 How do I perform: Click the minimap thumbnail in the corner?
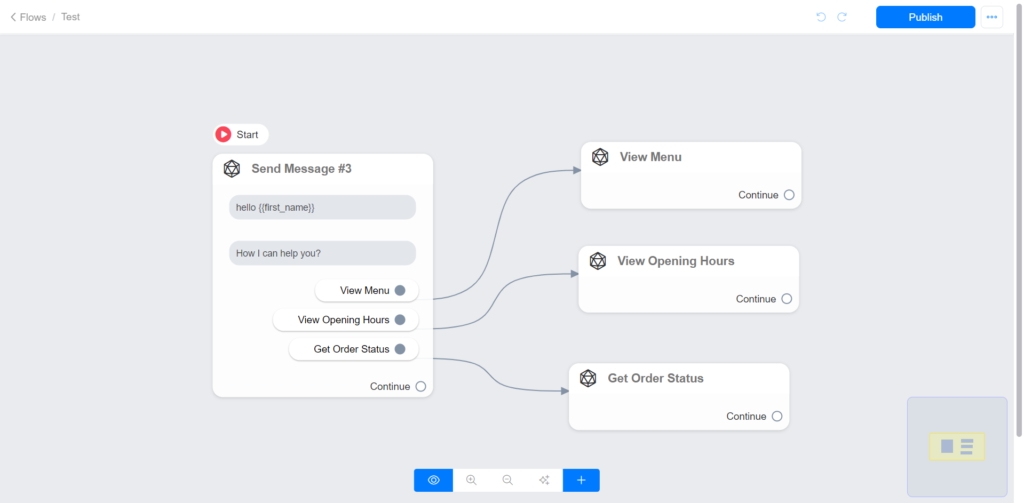click(x=957, y=446)
